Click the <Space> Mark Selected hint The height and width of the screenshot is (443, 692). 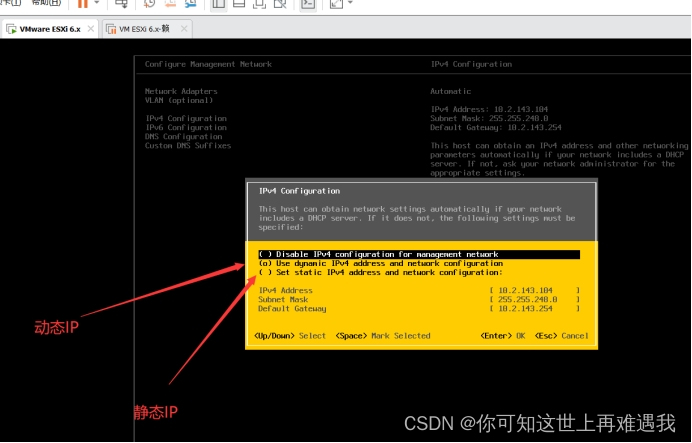(x=383, y=336)
